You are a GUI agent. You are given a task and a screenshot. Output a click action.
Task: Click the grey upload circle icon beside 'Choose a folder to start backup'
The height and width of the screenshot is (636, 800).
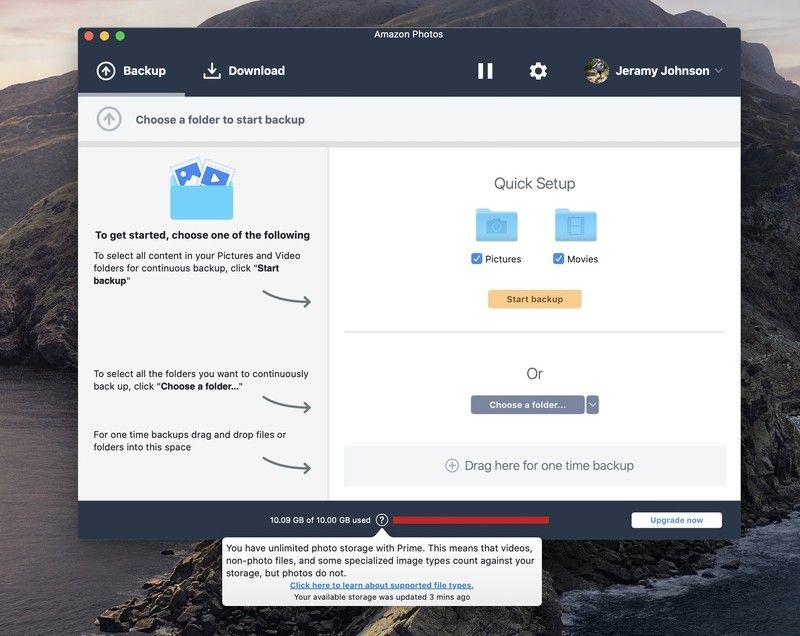click(109, 119)
